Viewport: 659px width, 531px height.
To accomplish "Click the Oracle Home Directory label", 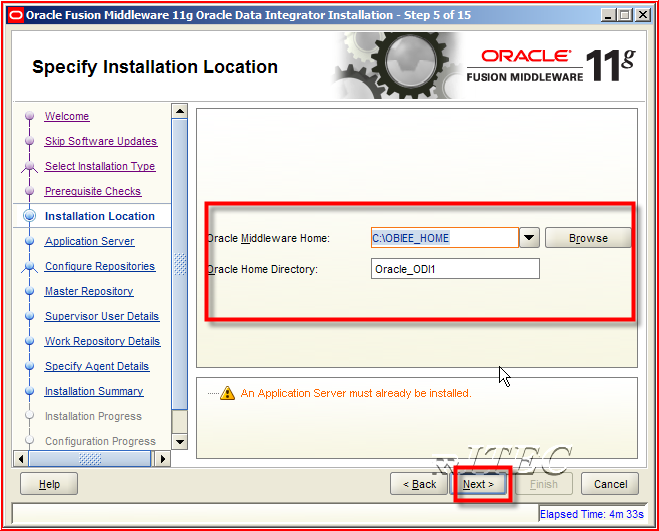I will [x=263, y=269].
